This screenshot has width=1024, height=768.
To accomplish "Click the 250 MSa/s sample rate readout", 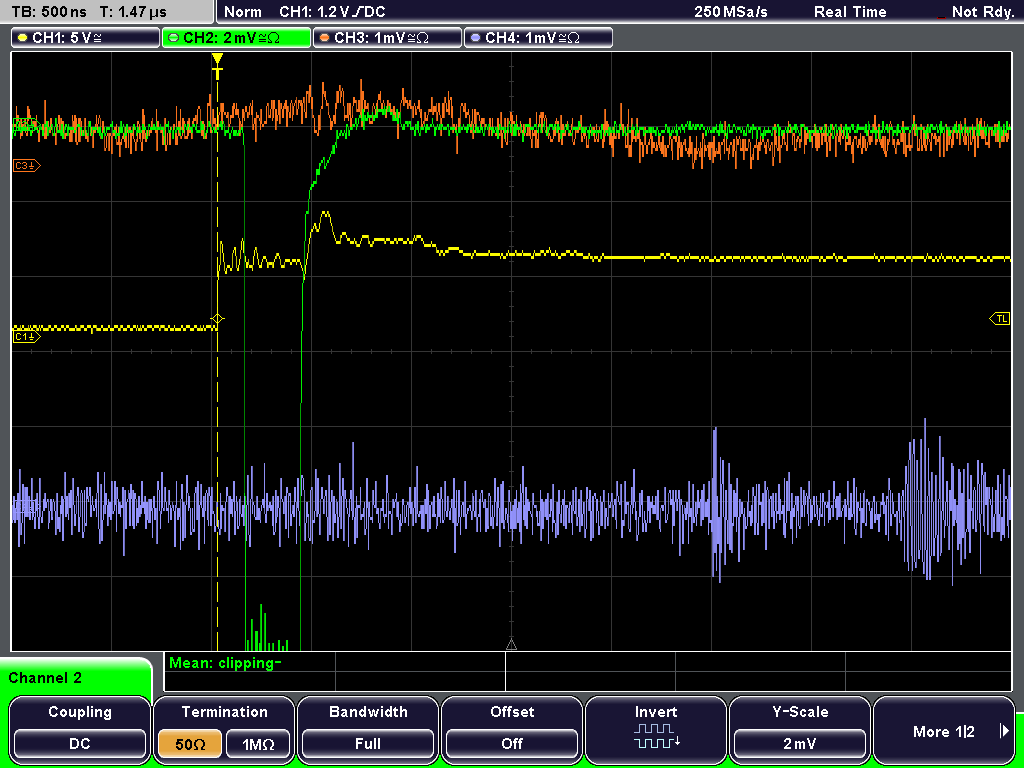I will tap(731, 12).
